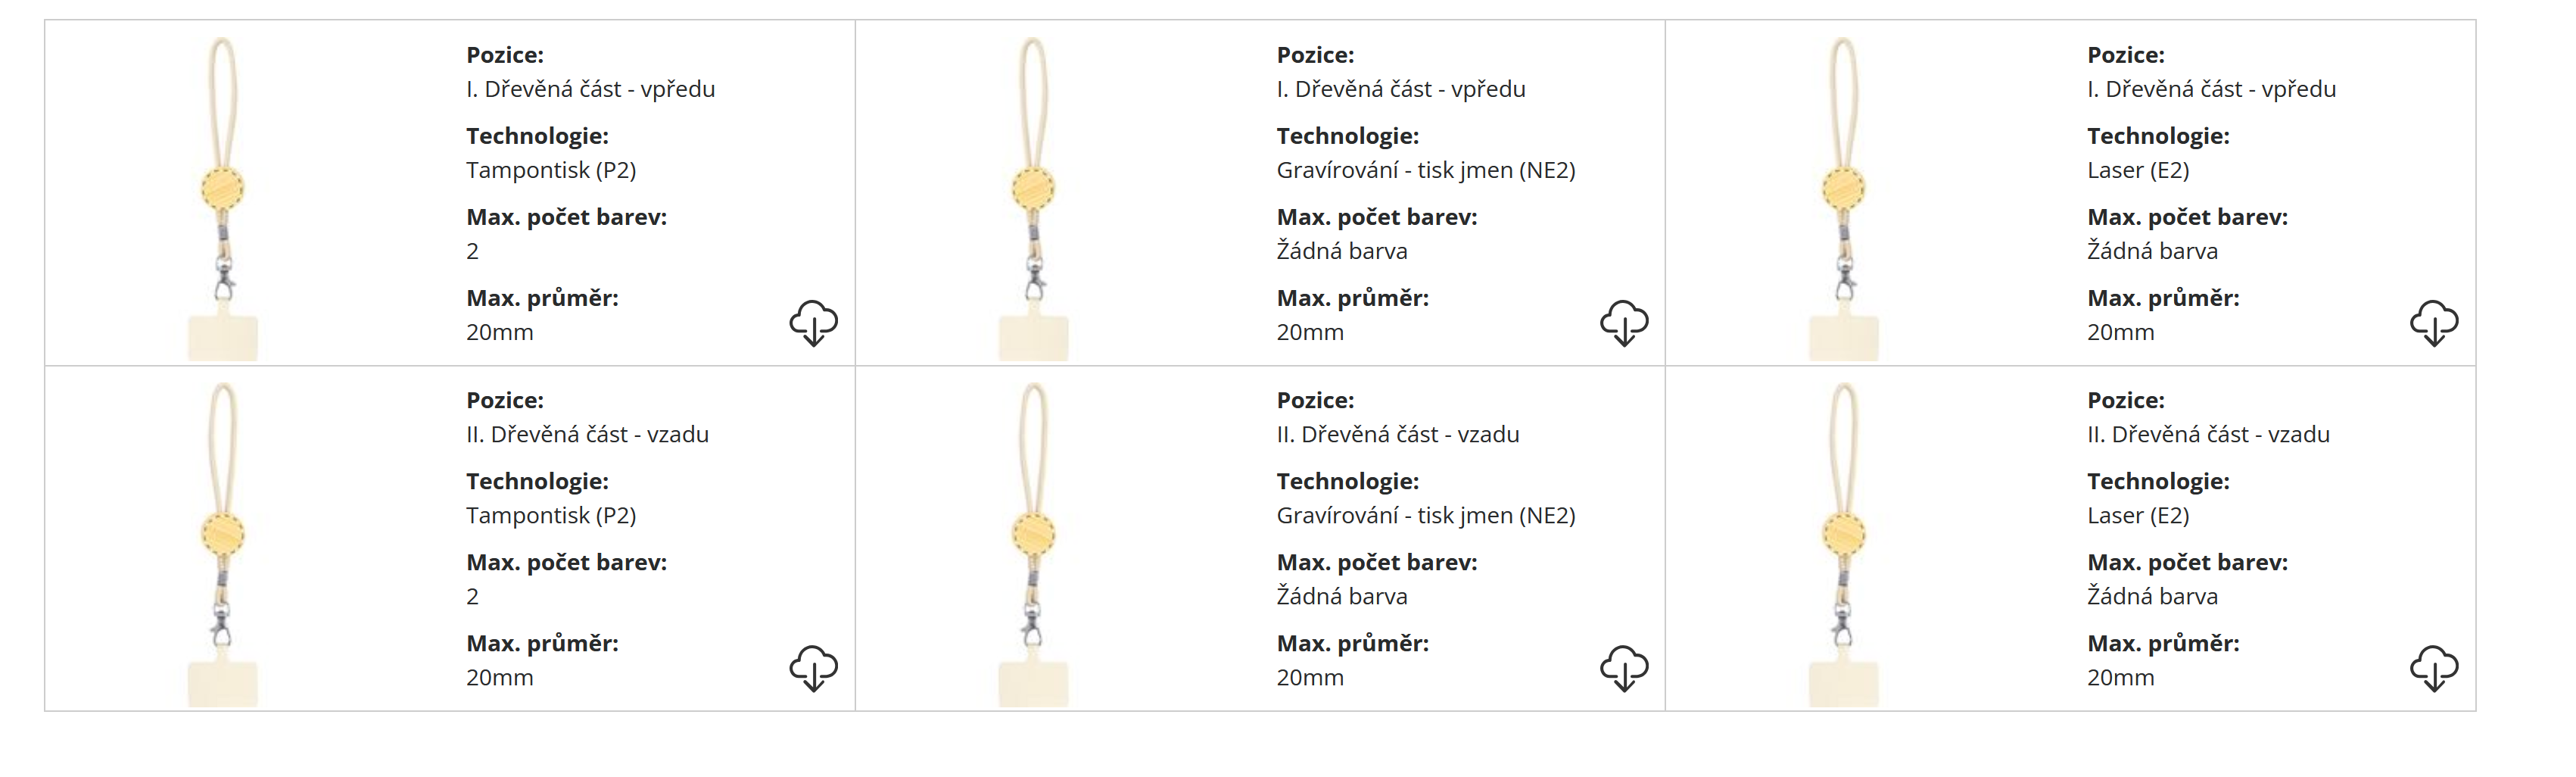The width and height of the screenshot is (2576, 777).
Task: Click 'Gravírování - tisk jmen (NE2)' in vpředu card
Action: (1425, 170)
